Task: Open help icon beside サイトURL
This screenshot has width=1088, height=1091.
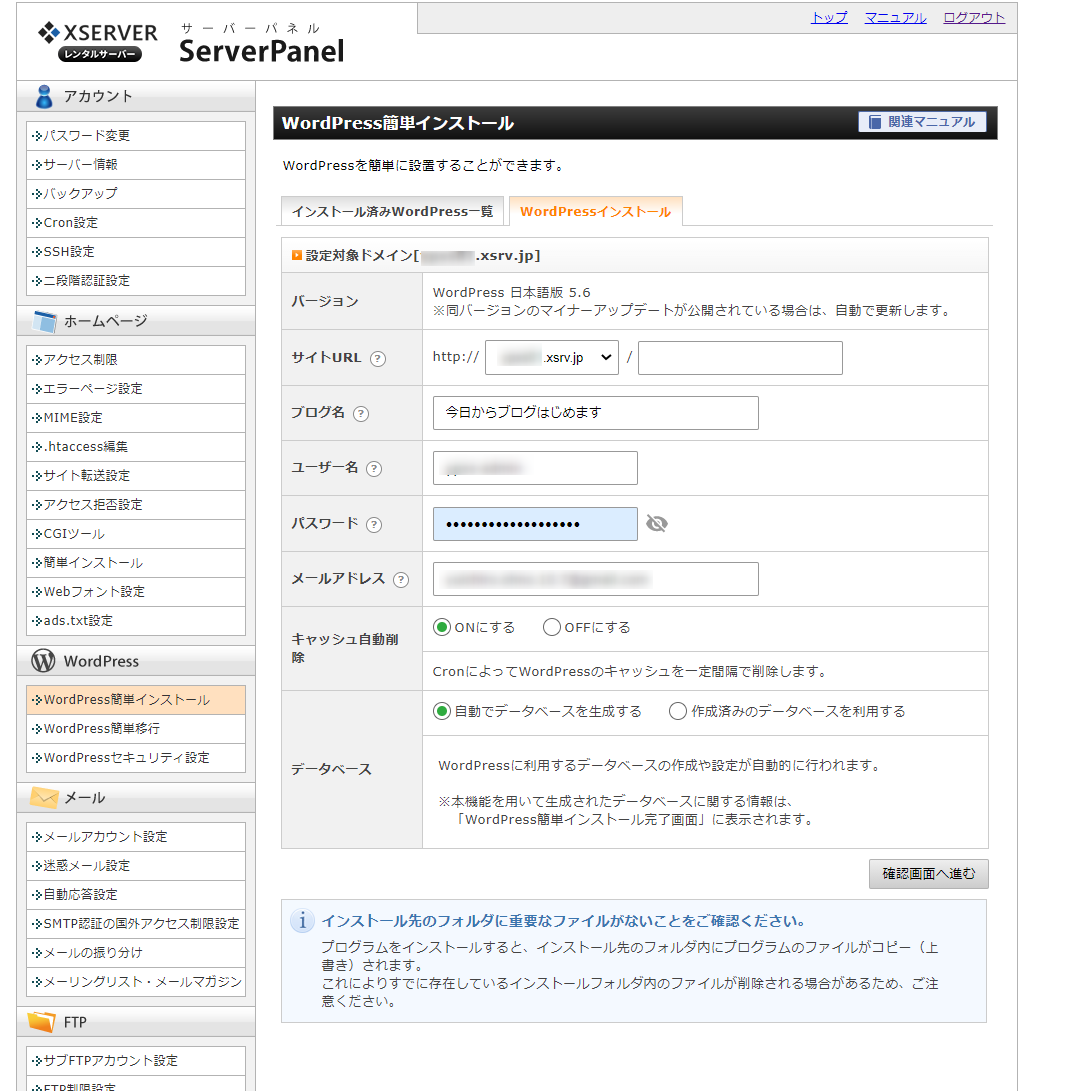Action: pyautogui.click(x=378, y=358)
